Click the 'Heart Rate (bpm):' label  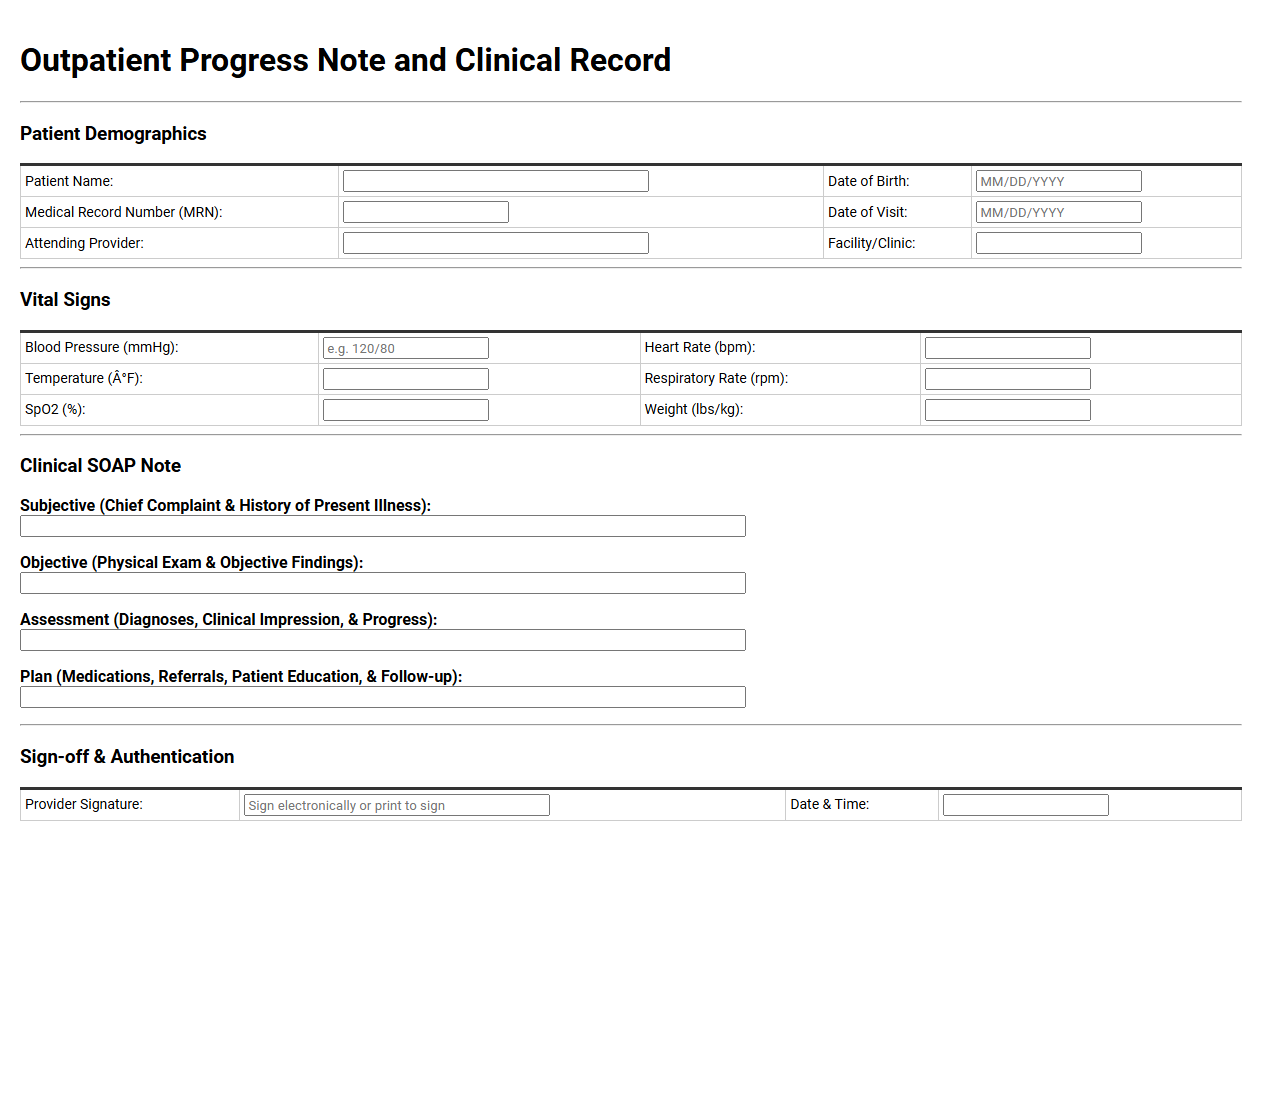coord(700,347)
